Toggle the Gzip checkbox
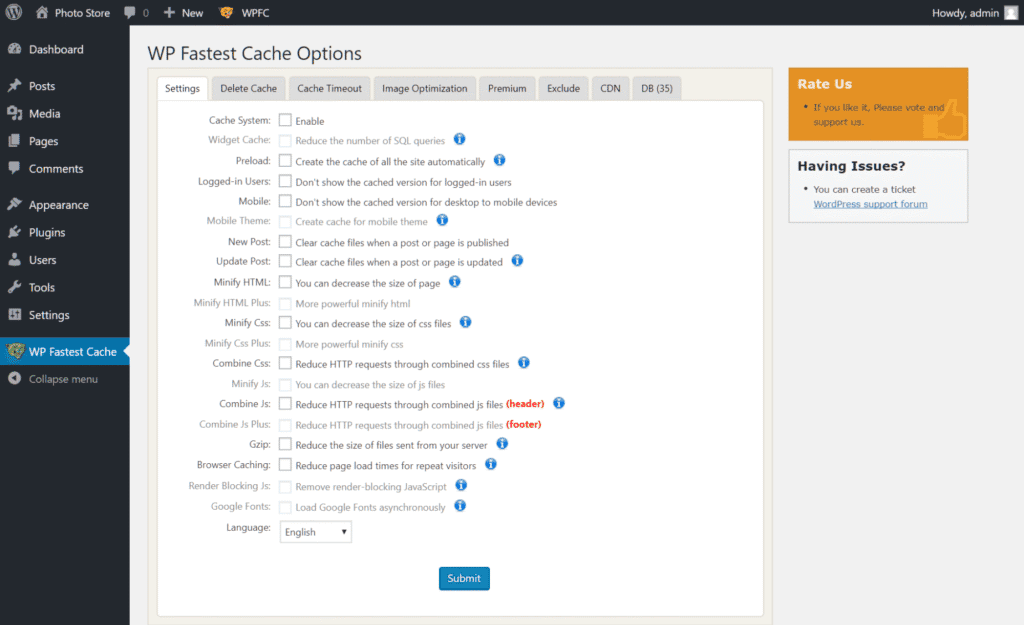The height and width of the screenshot is (625, 1024). coord(285,444)
